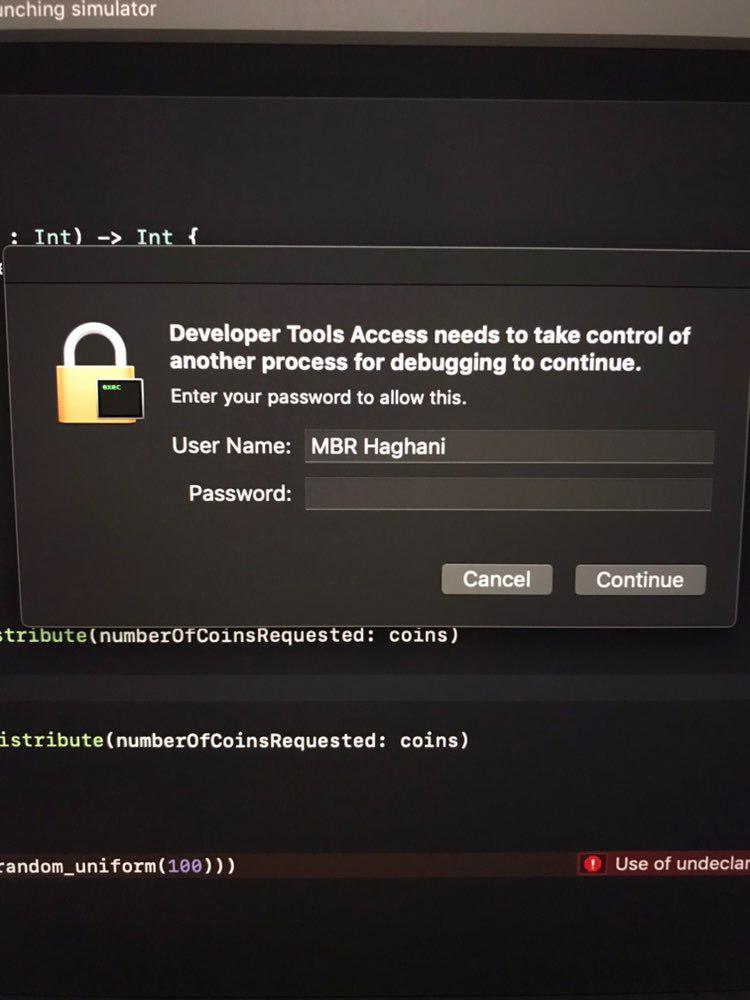
Task: Click the User Name field containing MBR Haghani
Action: click(509, 446)
